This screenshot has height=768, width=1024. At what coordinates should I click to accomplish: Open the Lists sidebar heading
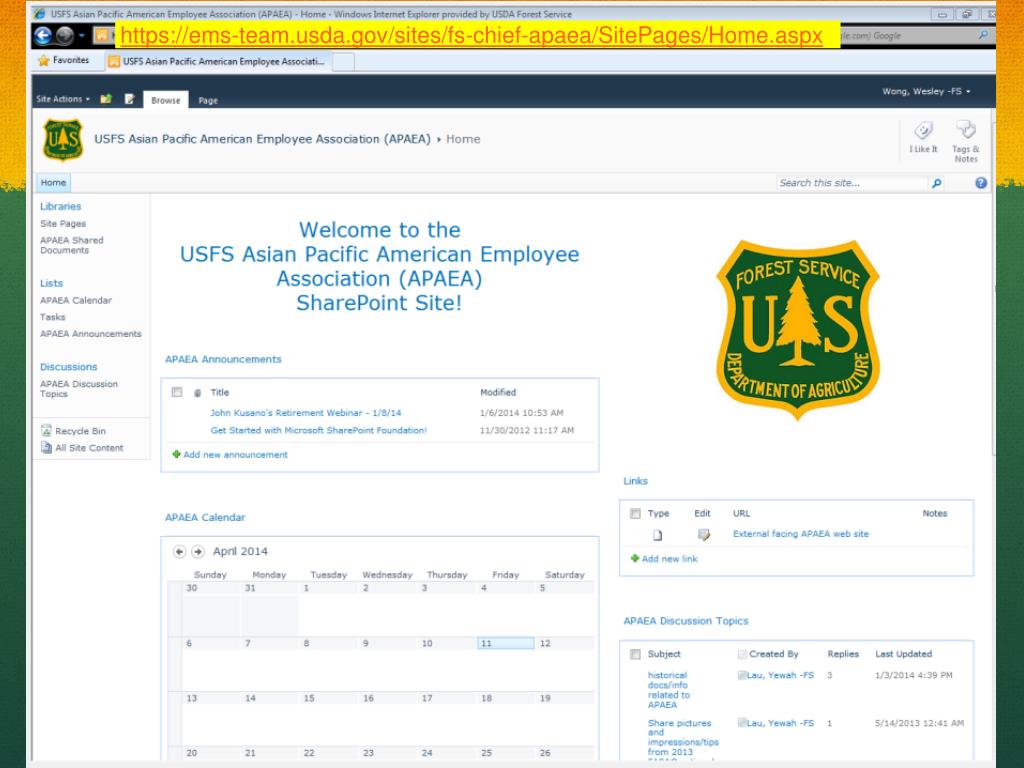(52, 283)
